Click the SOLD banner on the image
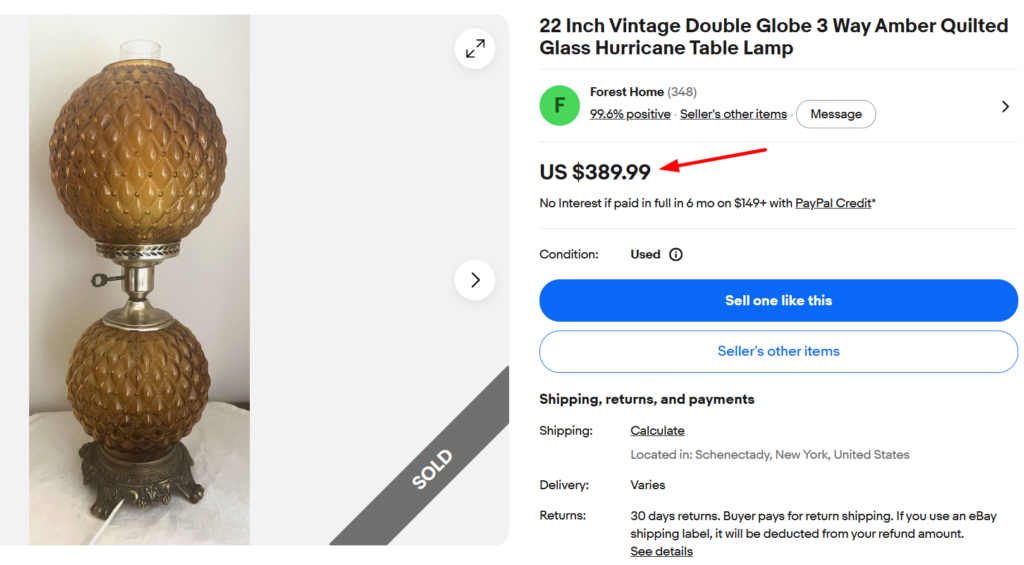This screenshot has width=1024, height=565. [432, 469]
